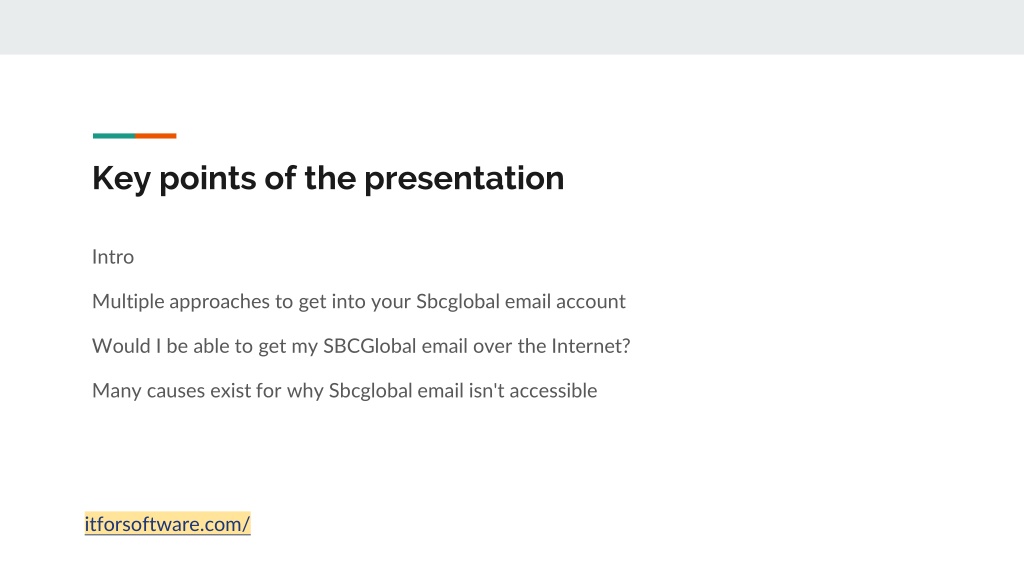Image resolution: width=1024 pixels, height=576 pixels.
Task: Select the 'Would I be able to get' line
Action: click(x=361, y=346)
